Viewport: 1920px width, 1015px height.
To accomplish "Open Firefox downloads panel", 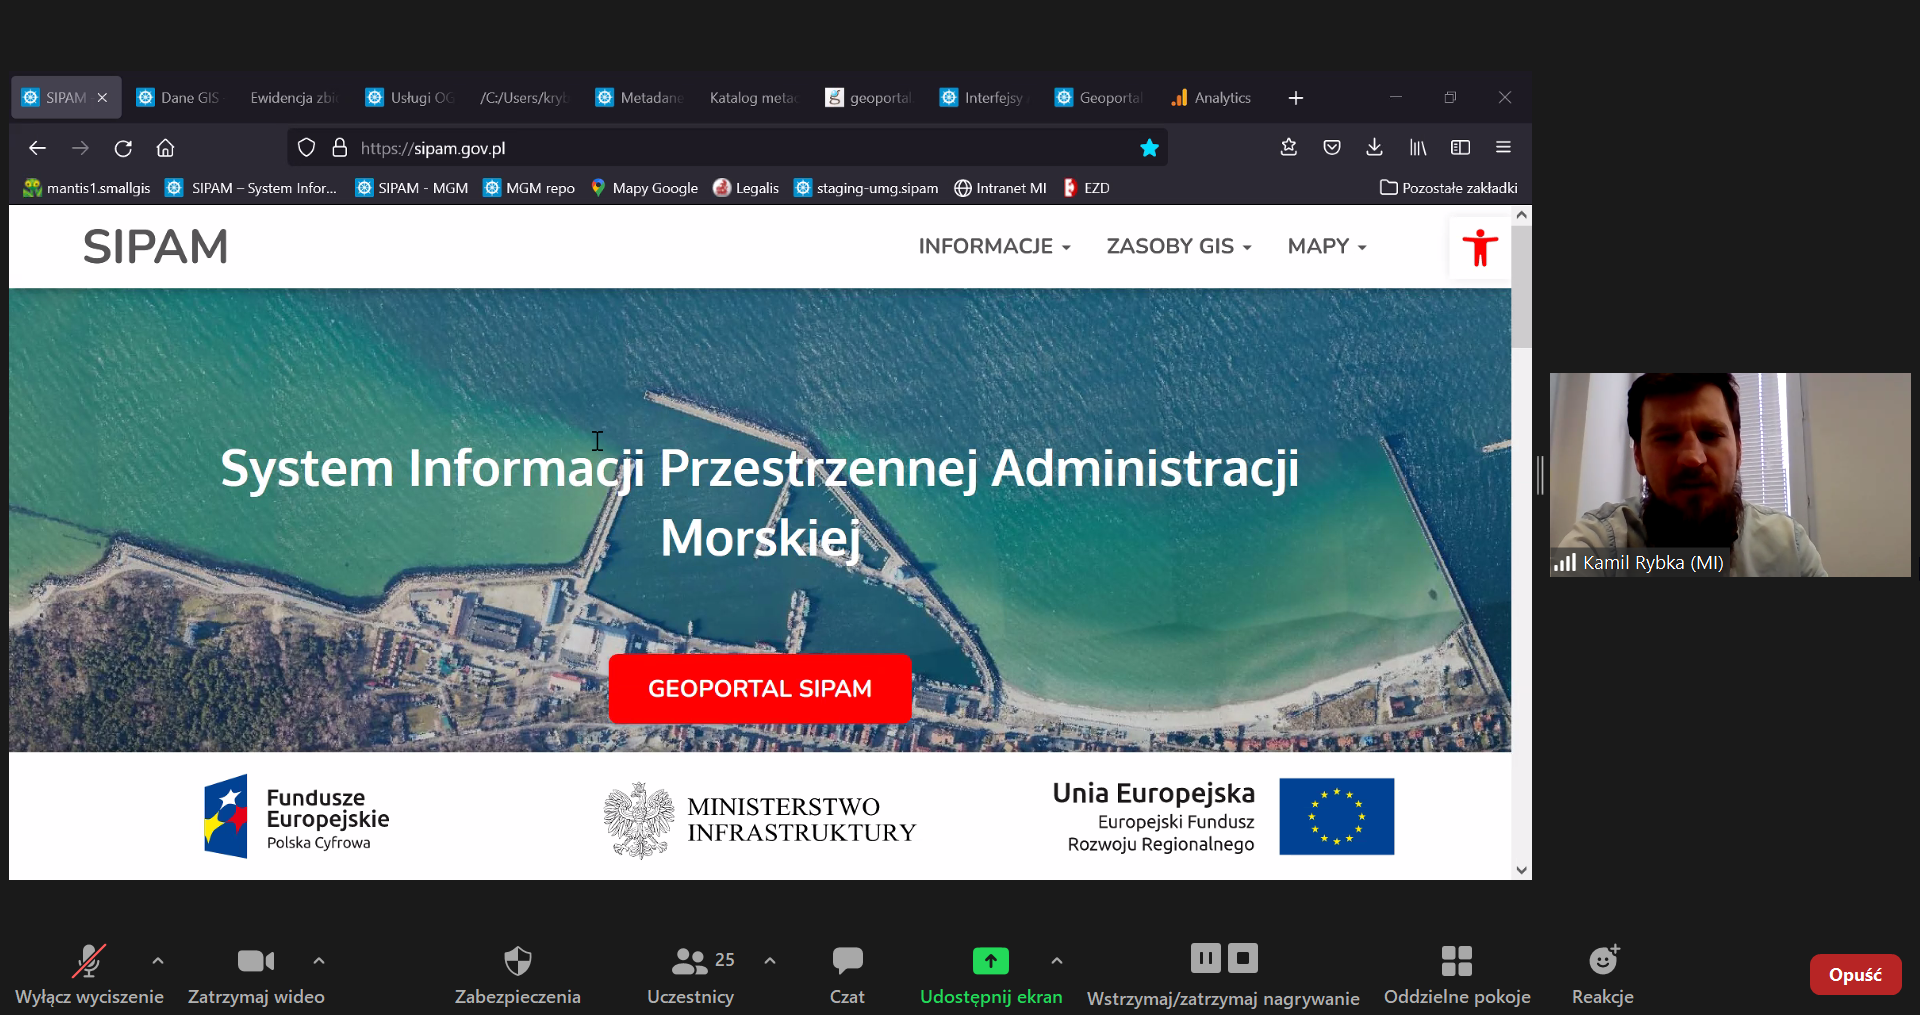I will 1374,148.
